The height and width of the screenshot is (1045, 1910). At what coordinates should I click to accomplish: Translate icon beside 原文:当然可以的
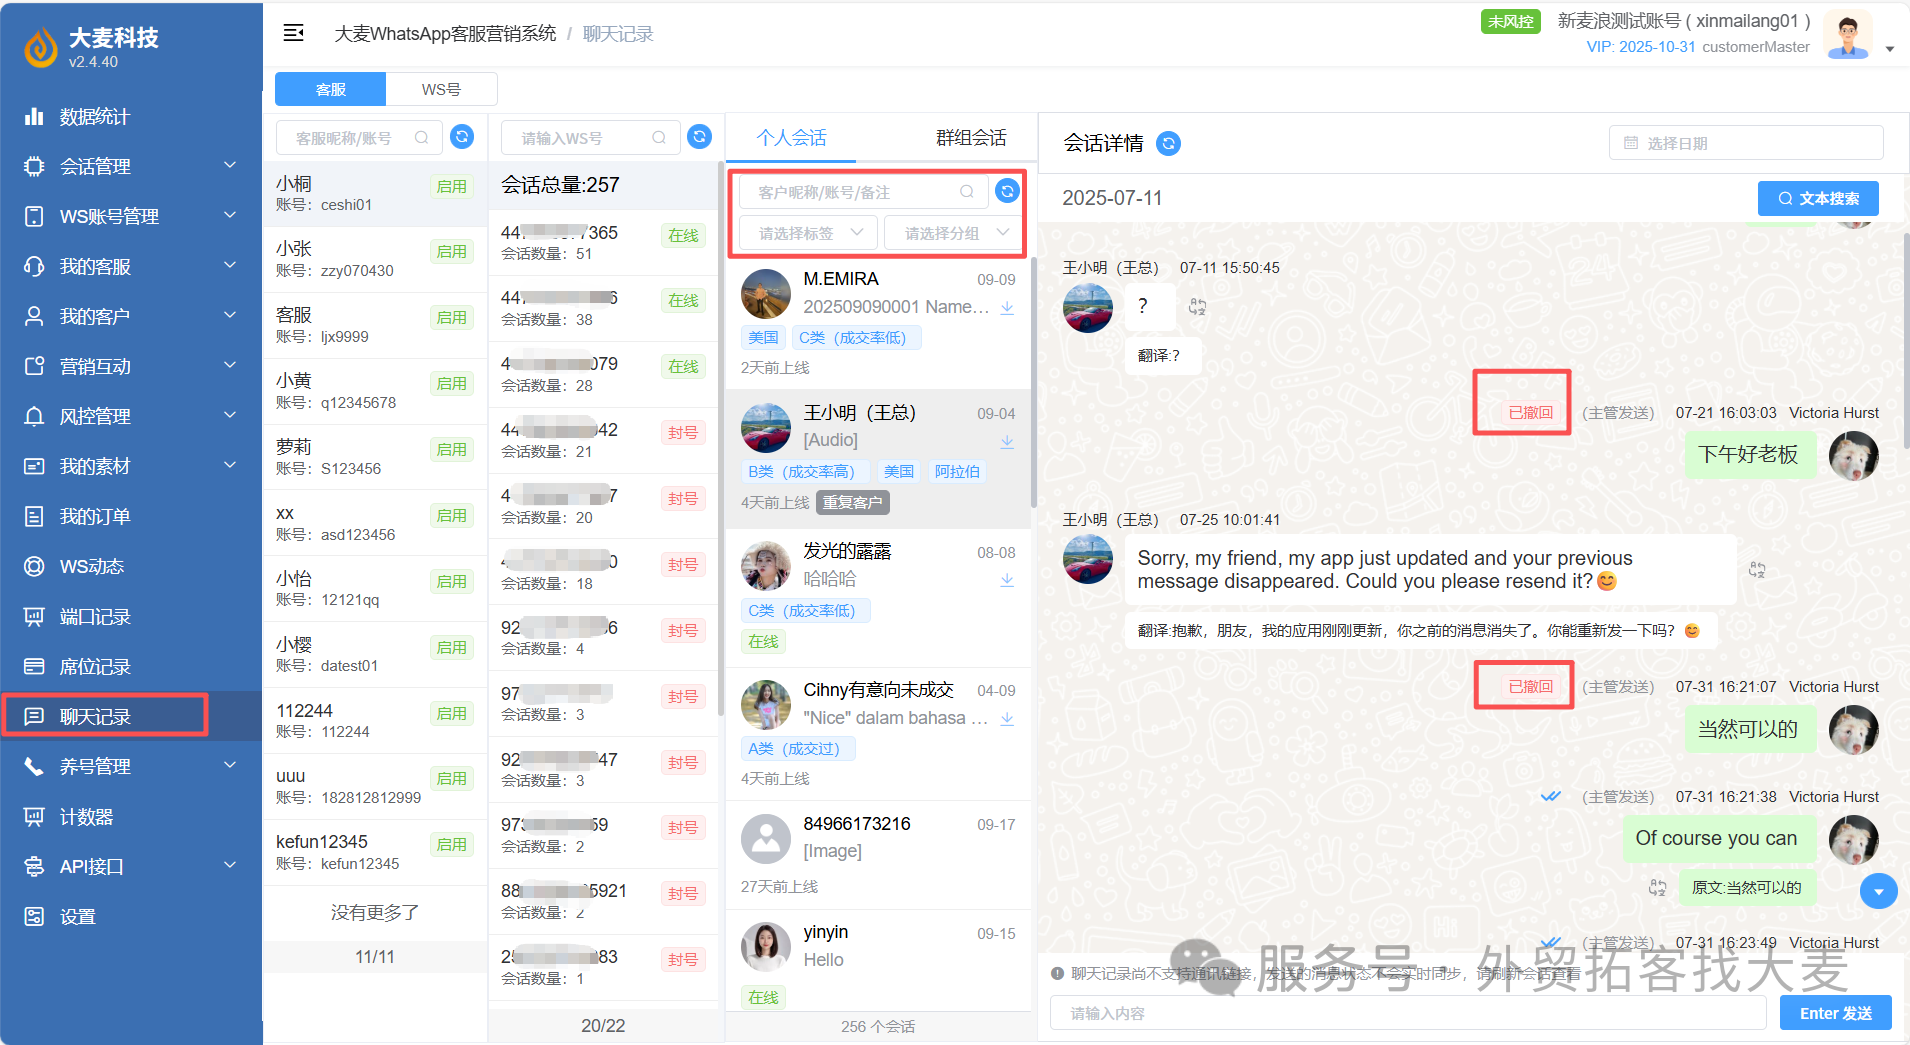[x=1657, y=888]
